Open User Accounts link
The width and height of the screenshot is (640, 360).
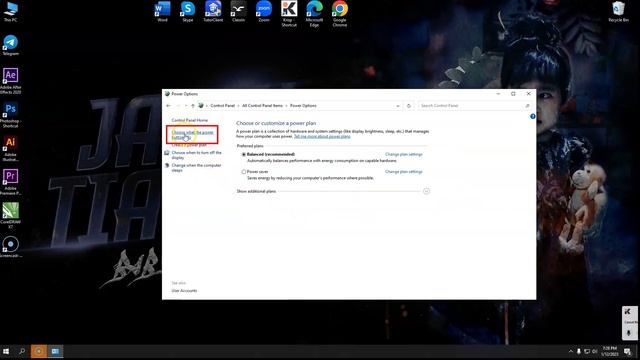coord(184,291)
